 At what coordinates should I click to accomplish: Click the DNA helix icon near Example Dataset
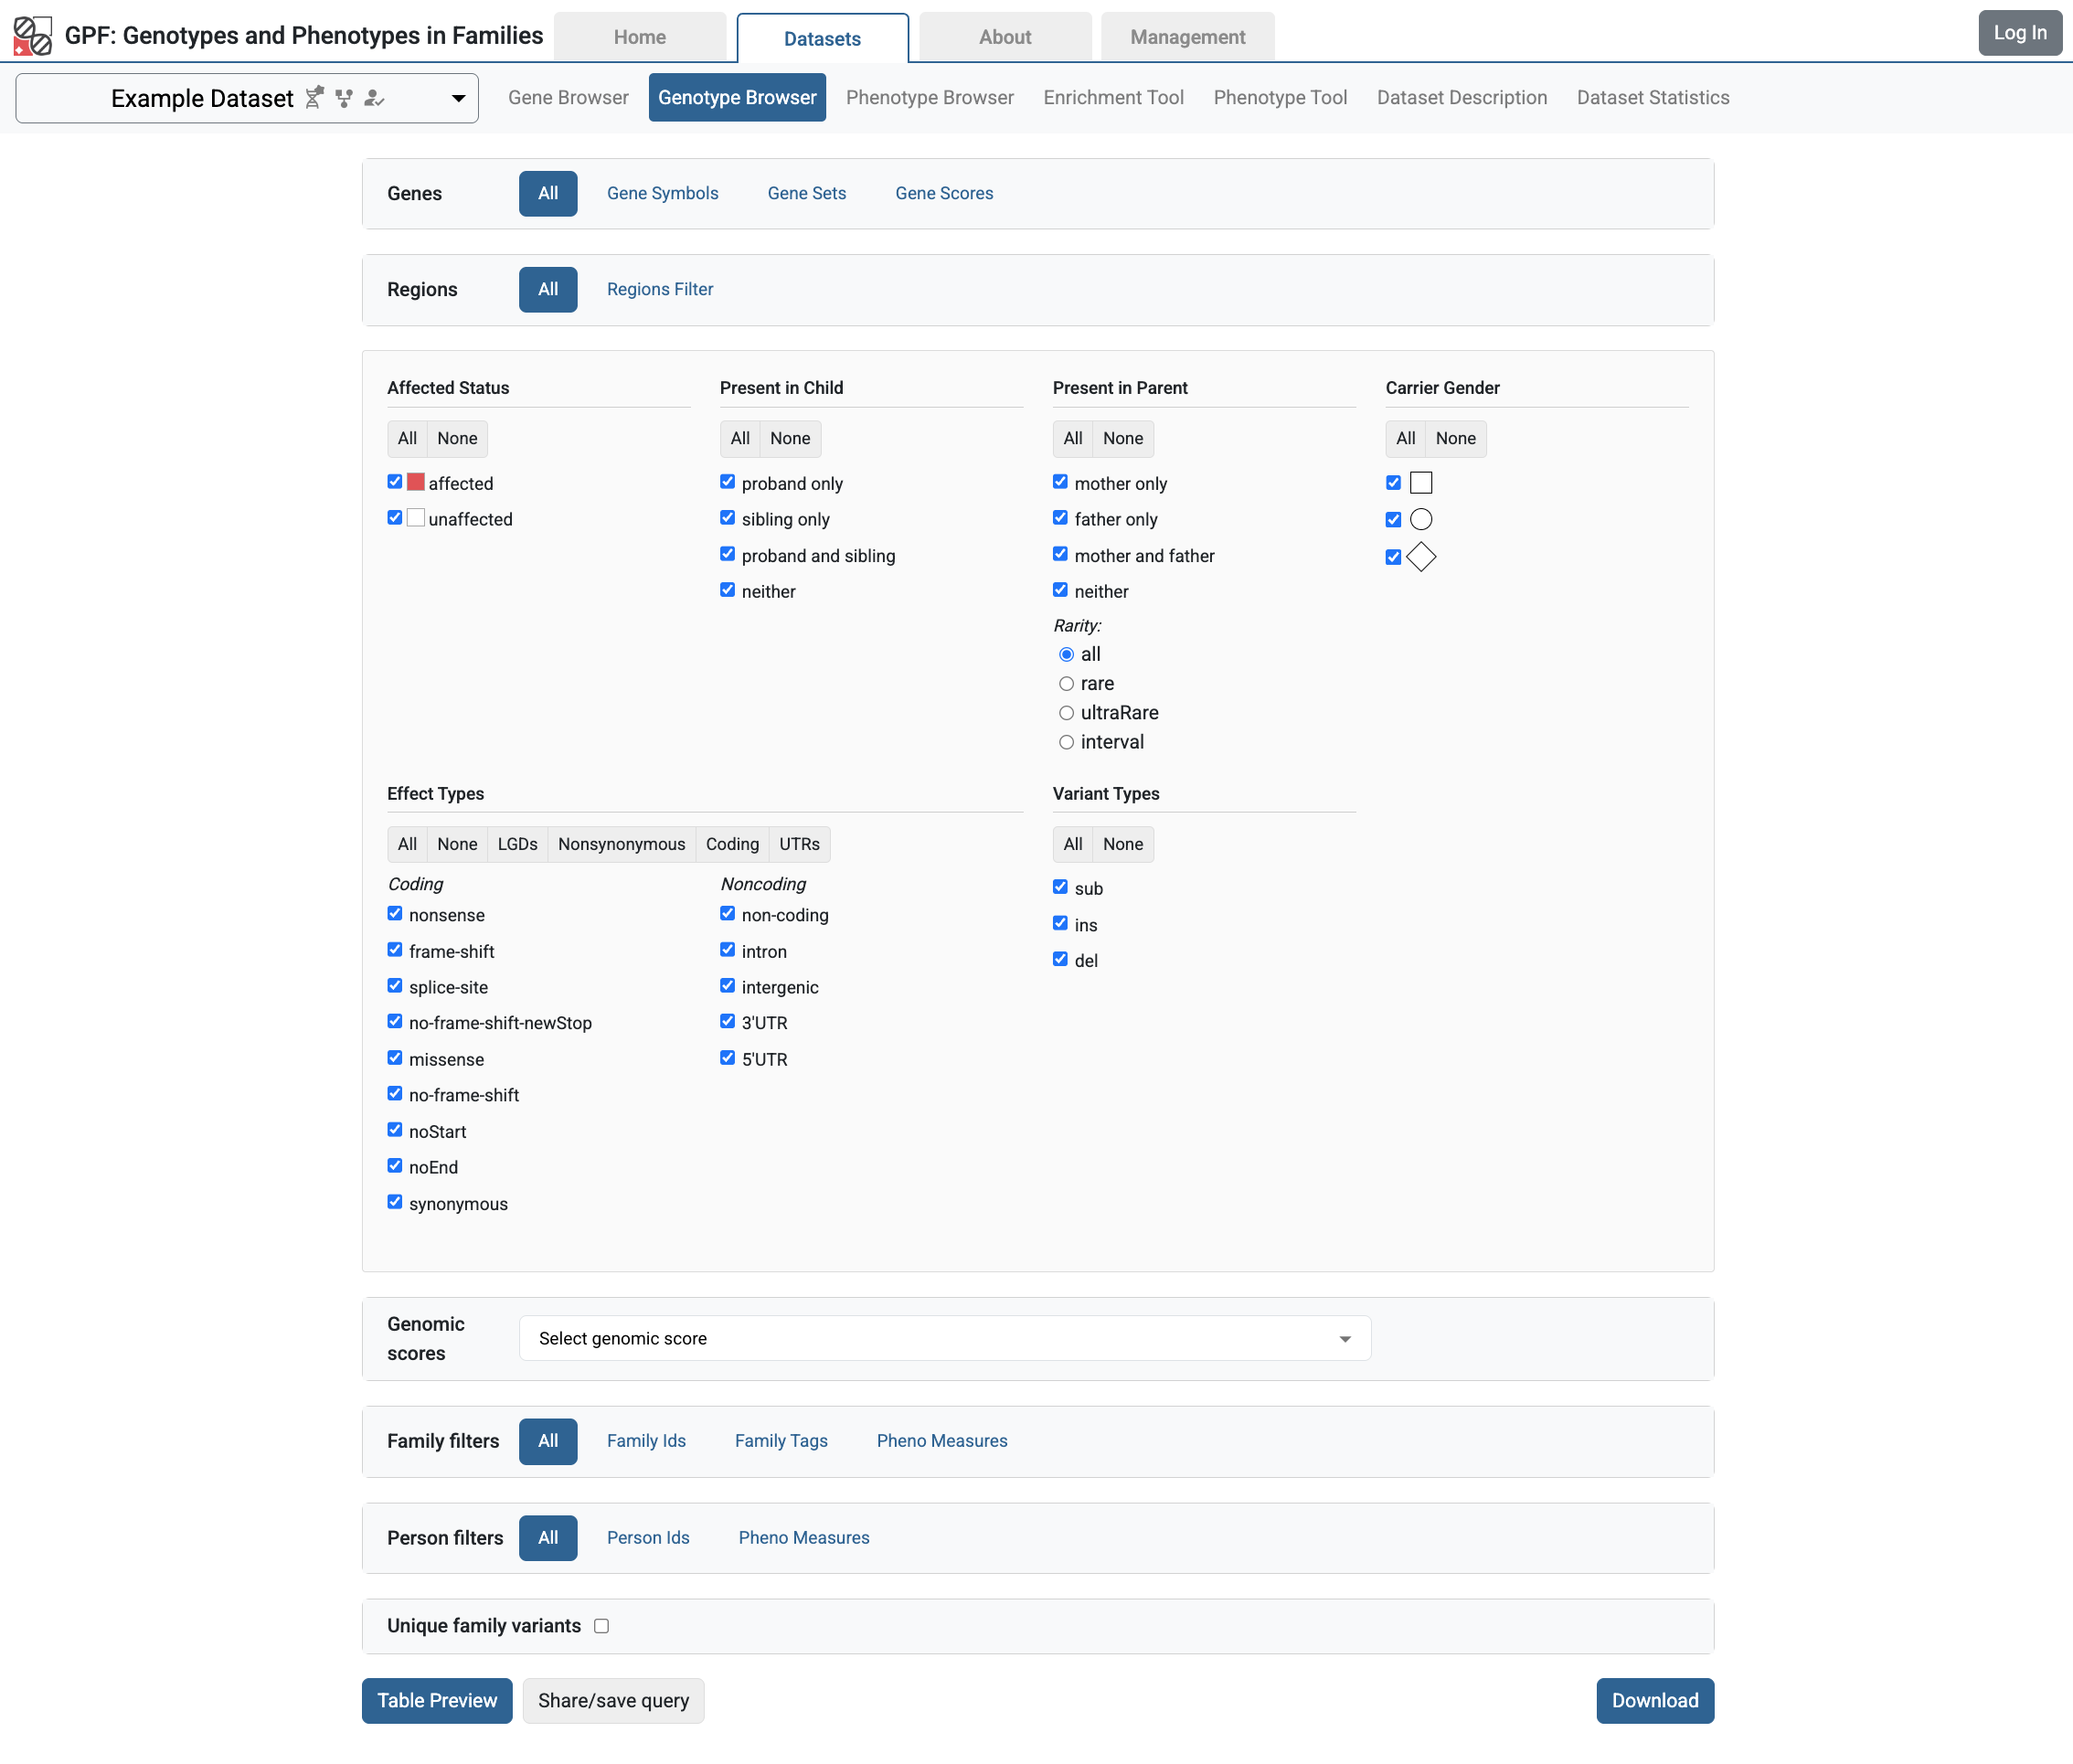(314, 97)
